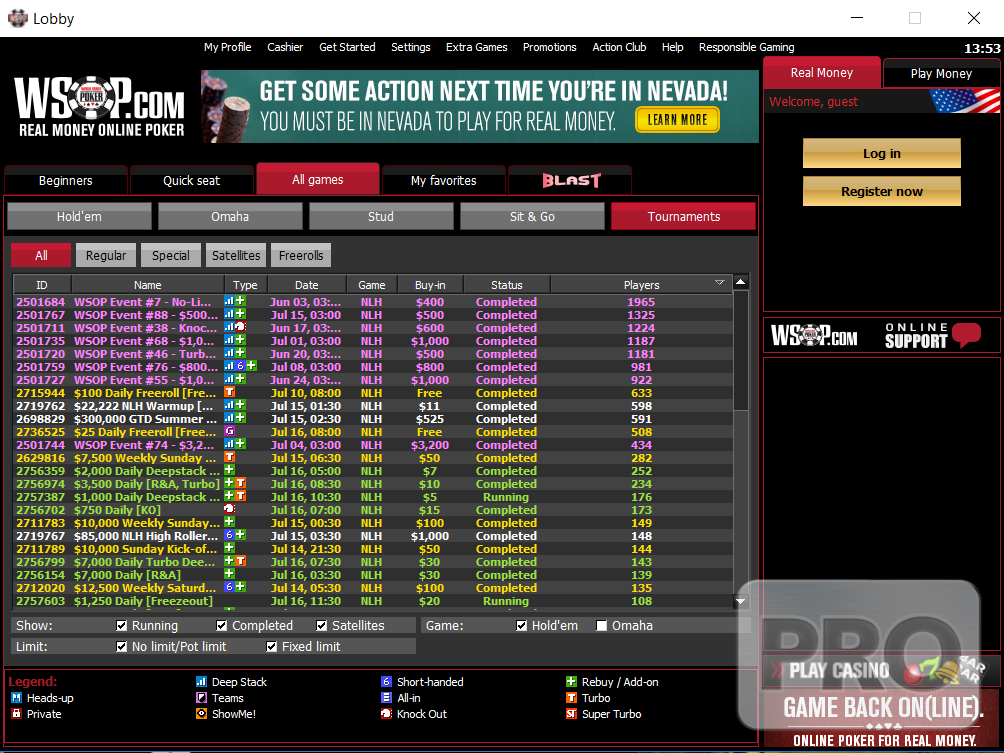This screenshot has width=1004, height=753.
Task: Toggle the Fixed limit checkbox
Action: pyautogui.click(x=271, y=647)
